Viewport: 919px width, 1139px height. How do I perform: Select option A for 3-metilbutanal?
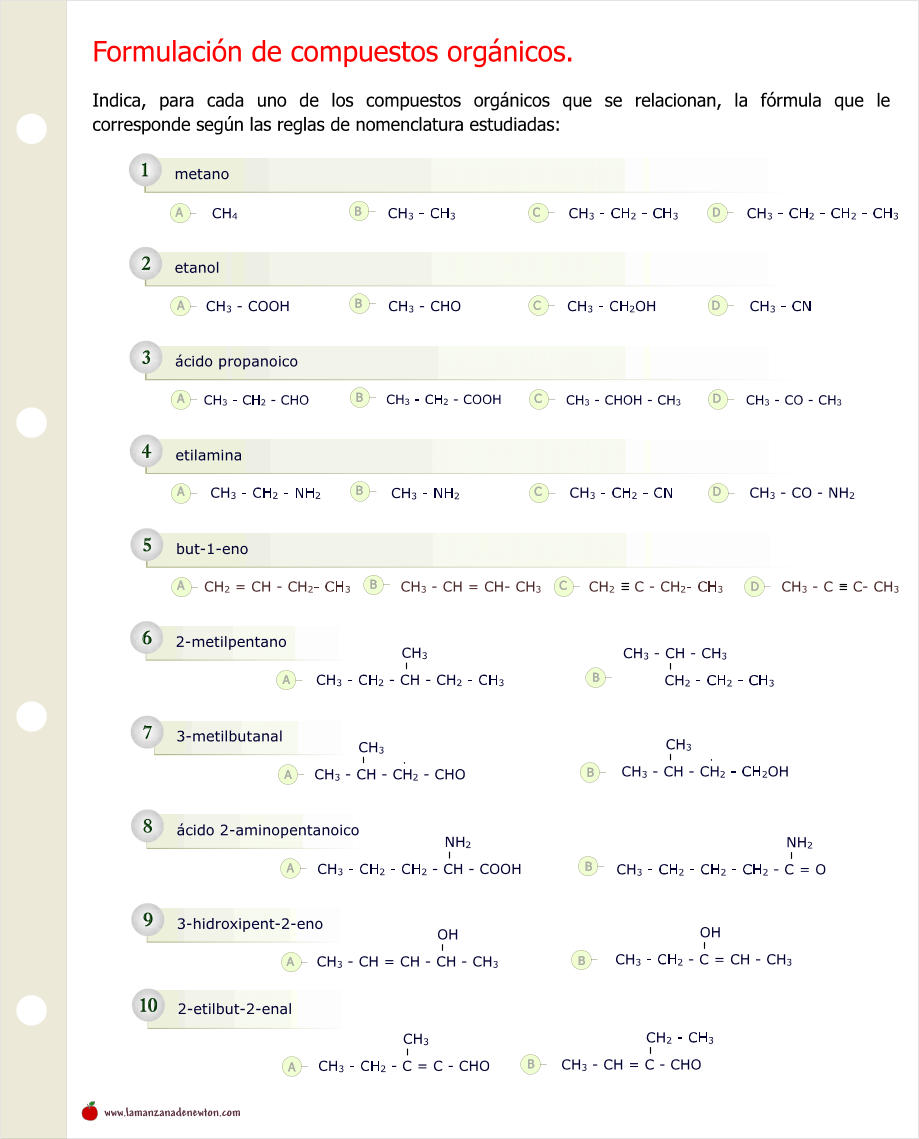click(288, 774)
